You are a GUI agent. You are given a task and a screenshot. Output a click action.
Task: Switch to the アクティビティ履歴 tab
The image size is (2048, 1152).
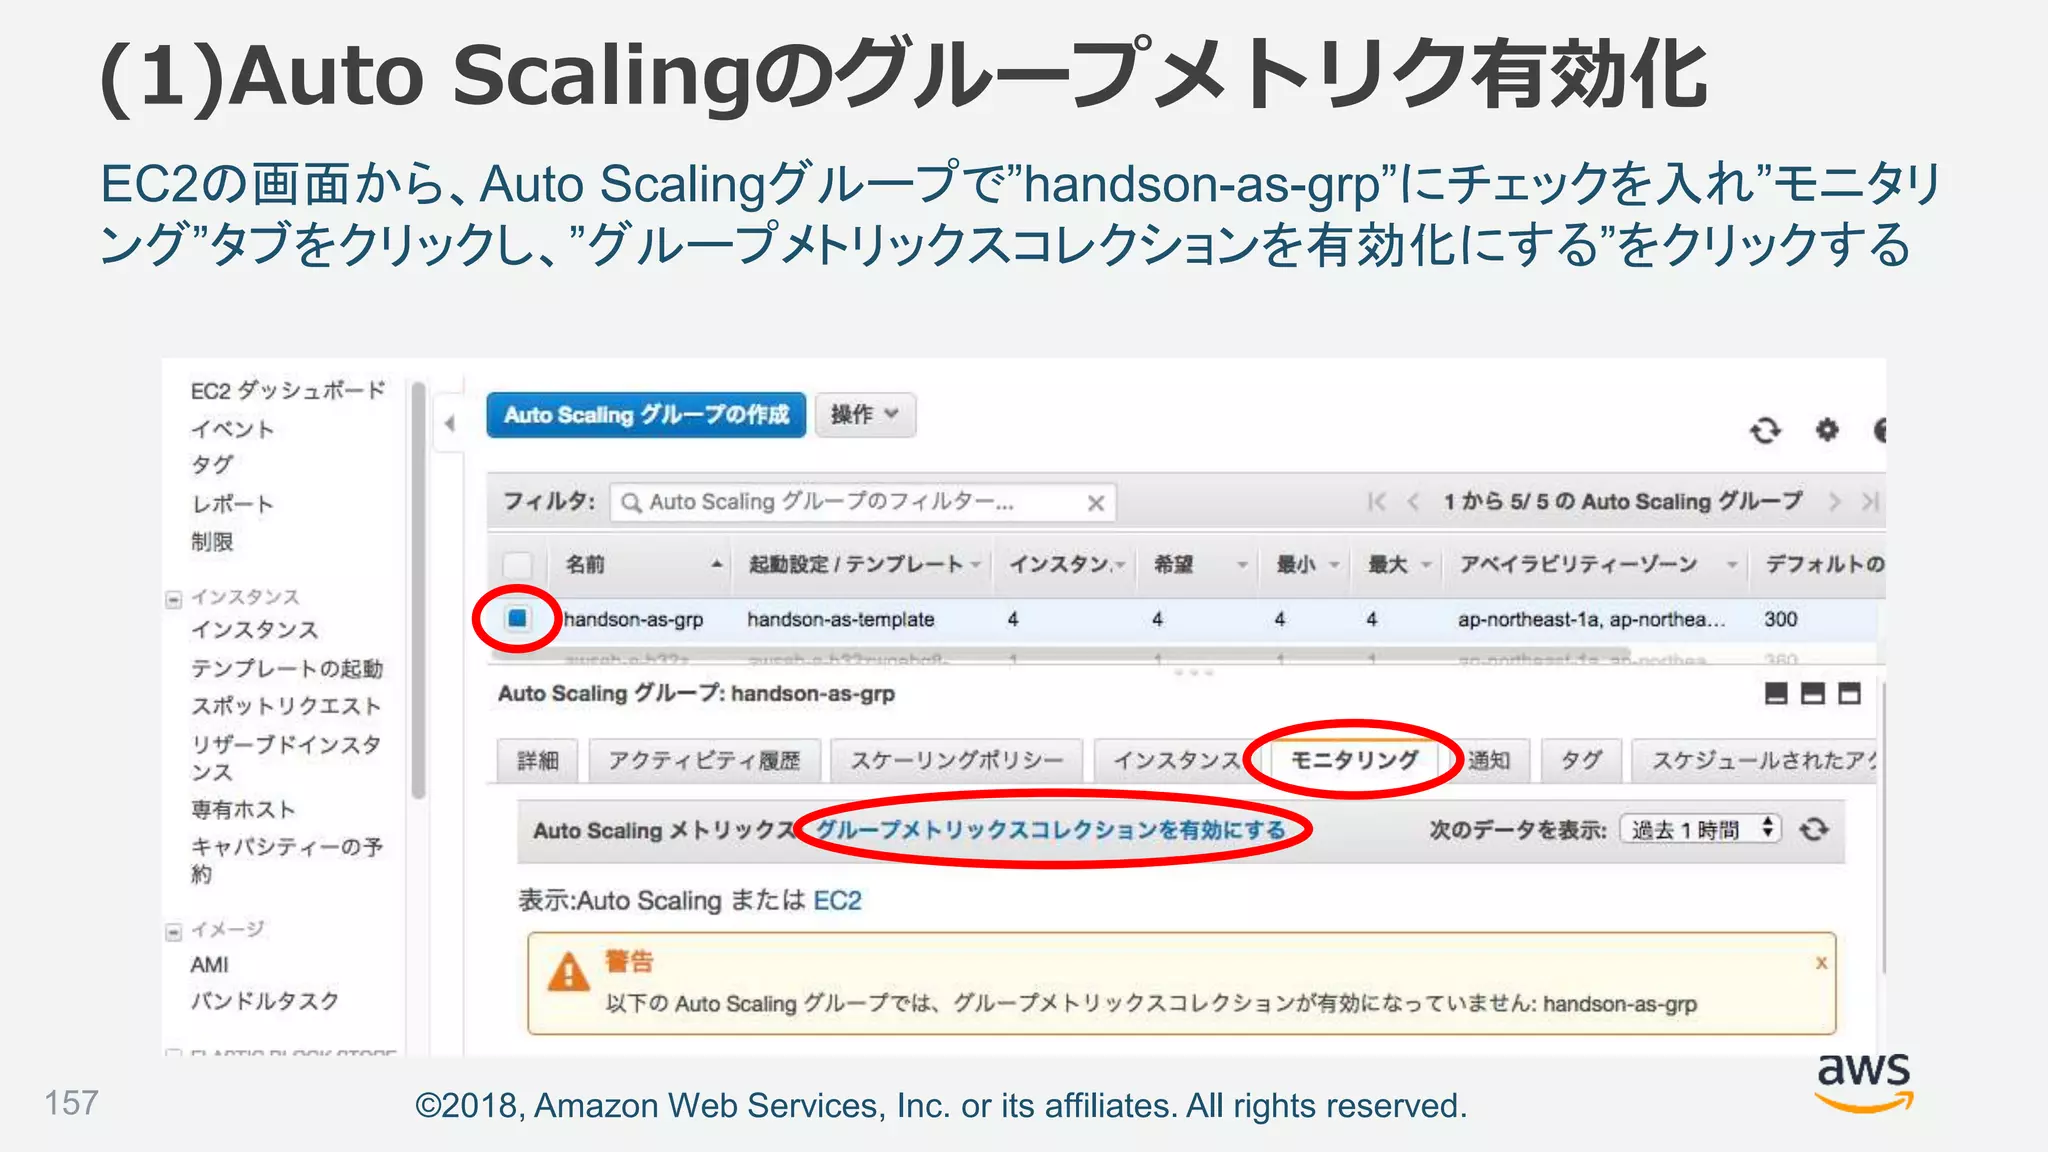(705, 761)
